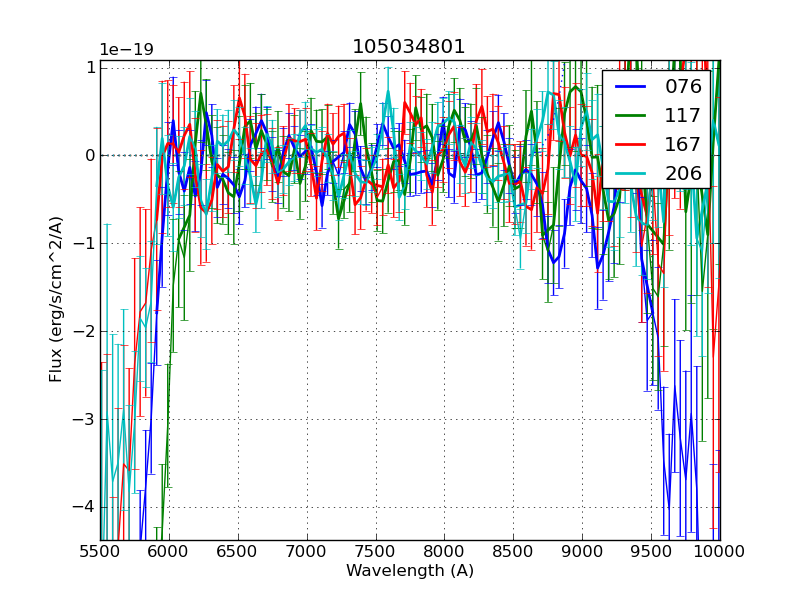Select the 117 legend label
The height and width of the screenshot is (600, 800).
pos(682,115)
